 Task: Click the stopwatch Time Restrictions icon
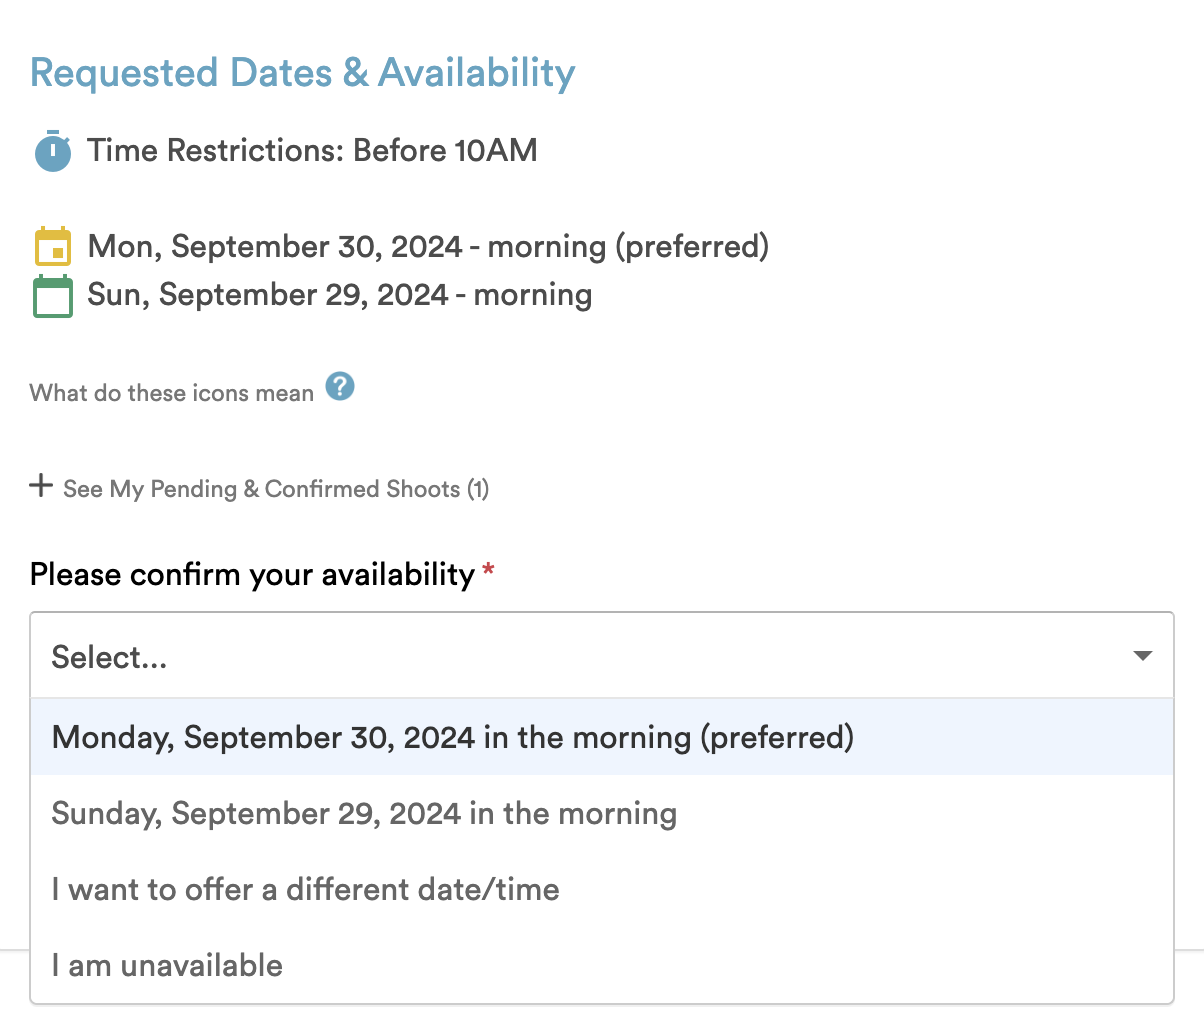[53, 151]
